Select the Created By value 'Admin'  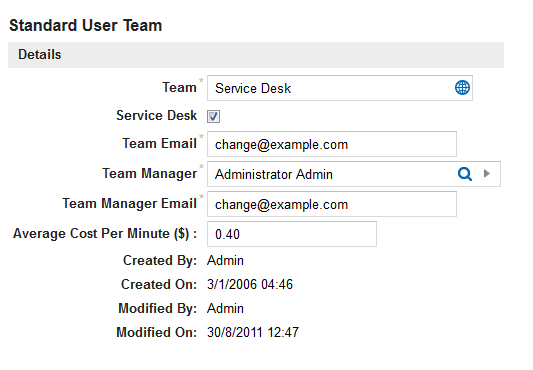tap(225, 260)
